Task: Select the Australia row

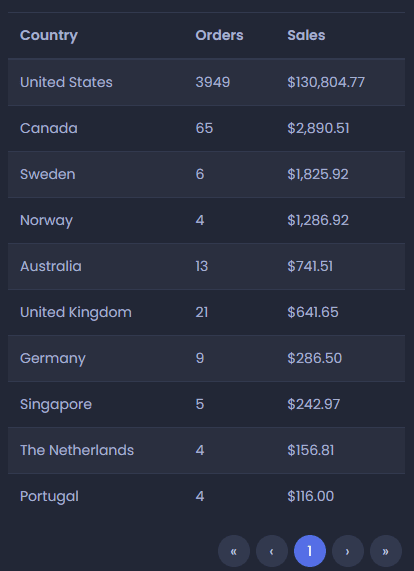Action: [x=206, y=266]
